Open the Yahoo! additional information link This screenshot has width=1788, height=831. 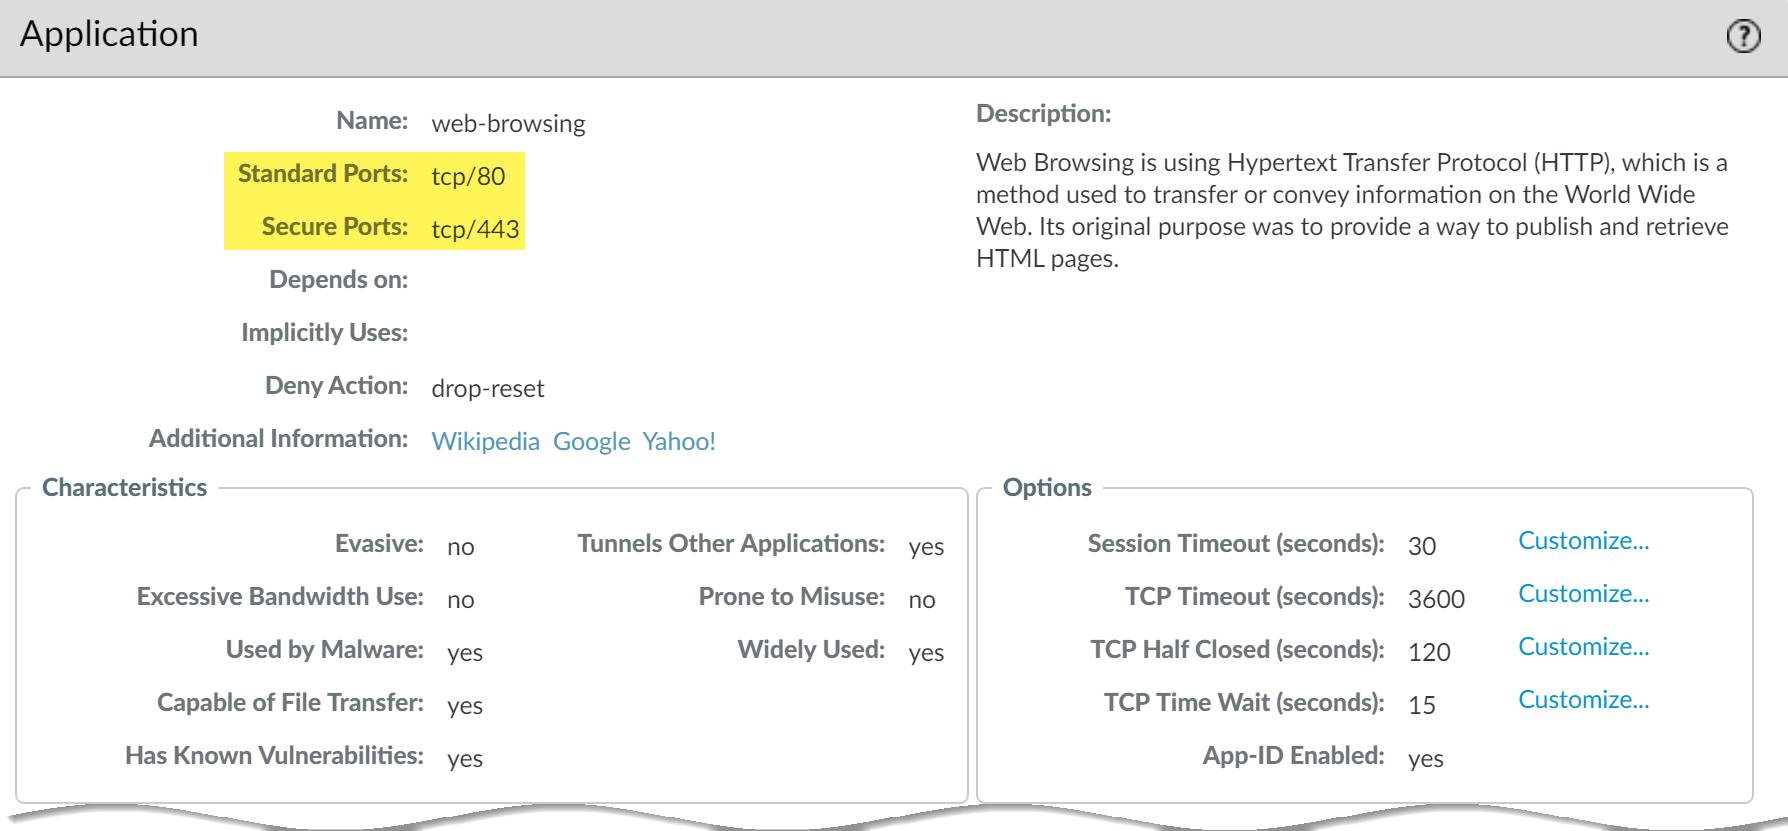pos(679,441)
